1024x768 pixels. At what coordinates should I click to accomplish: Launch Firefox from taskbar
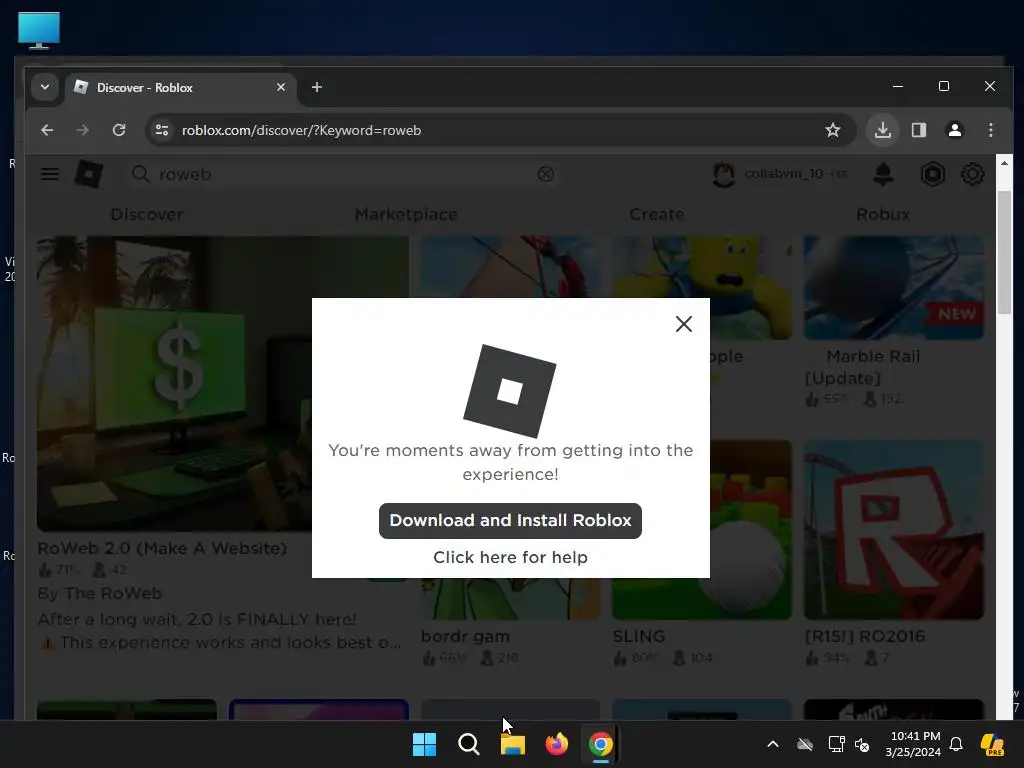(556, 744)
